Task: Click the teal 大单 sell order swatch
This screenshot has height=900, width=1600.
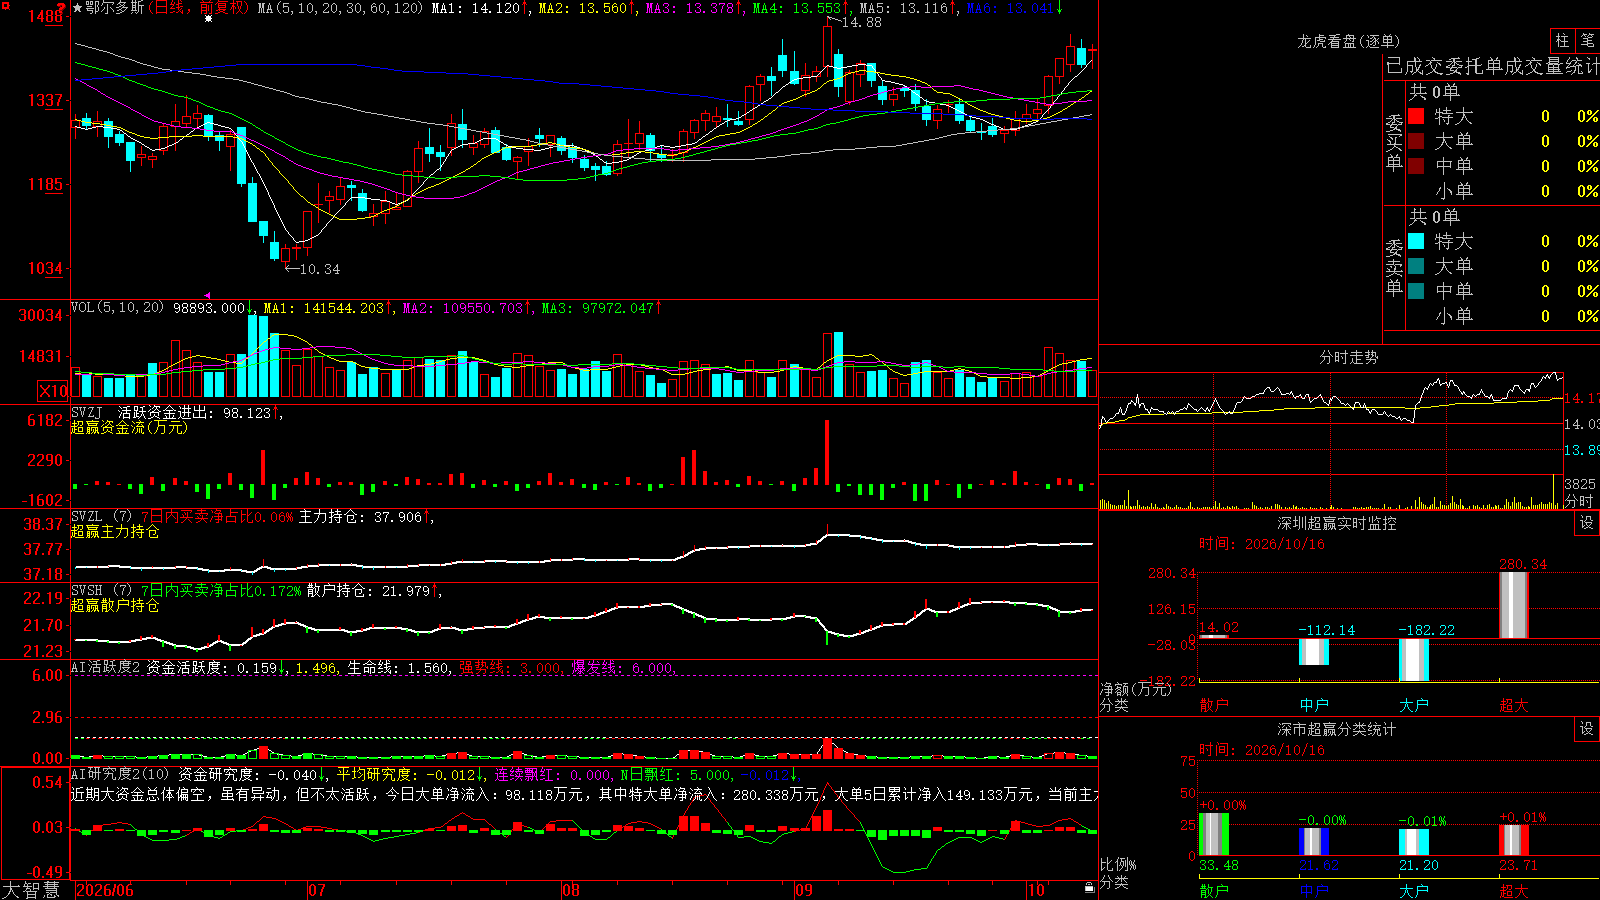Action: coord(1416,266)
